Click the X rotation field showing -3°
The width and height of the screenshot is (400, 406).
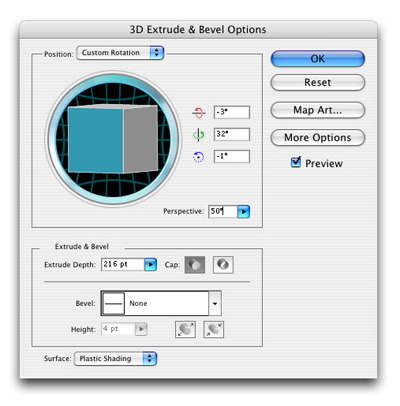232,112
